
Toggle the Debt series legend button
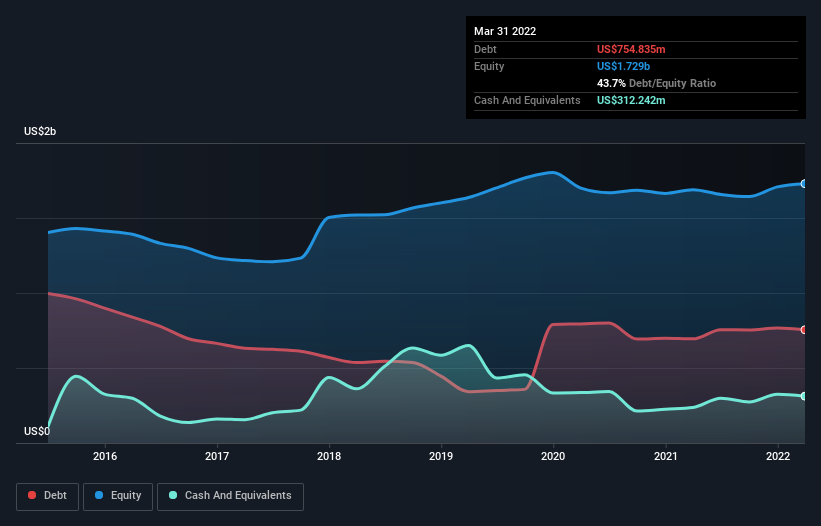[48, 496]
